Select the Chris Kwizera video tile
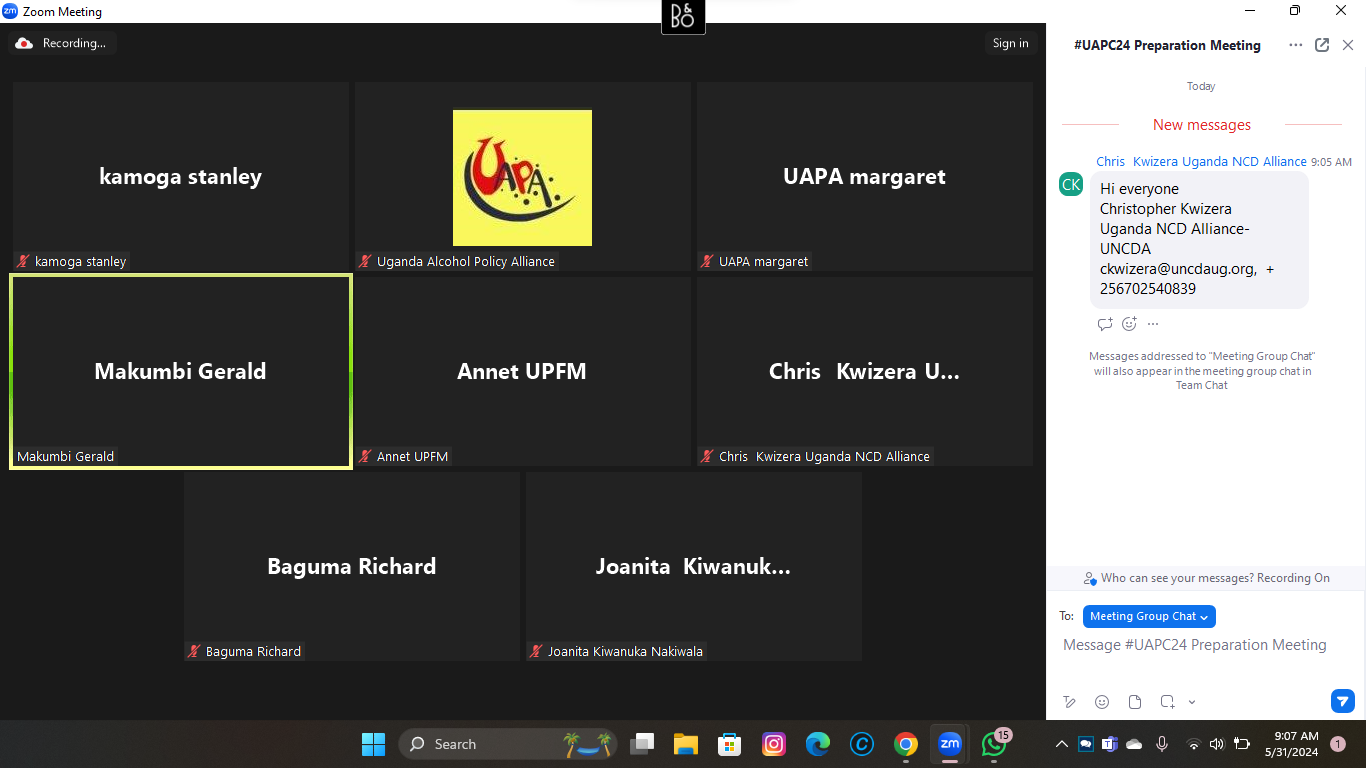Viewport: 1366px width, 768px height. point(865,372)
